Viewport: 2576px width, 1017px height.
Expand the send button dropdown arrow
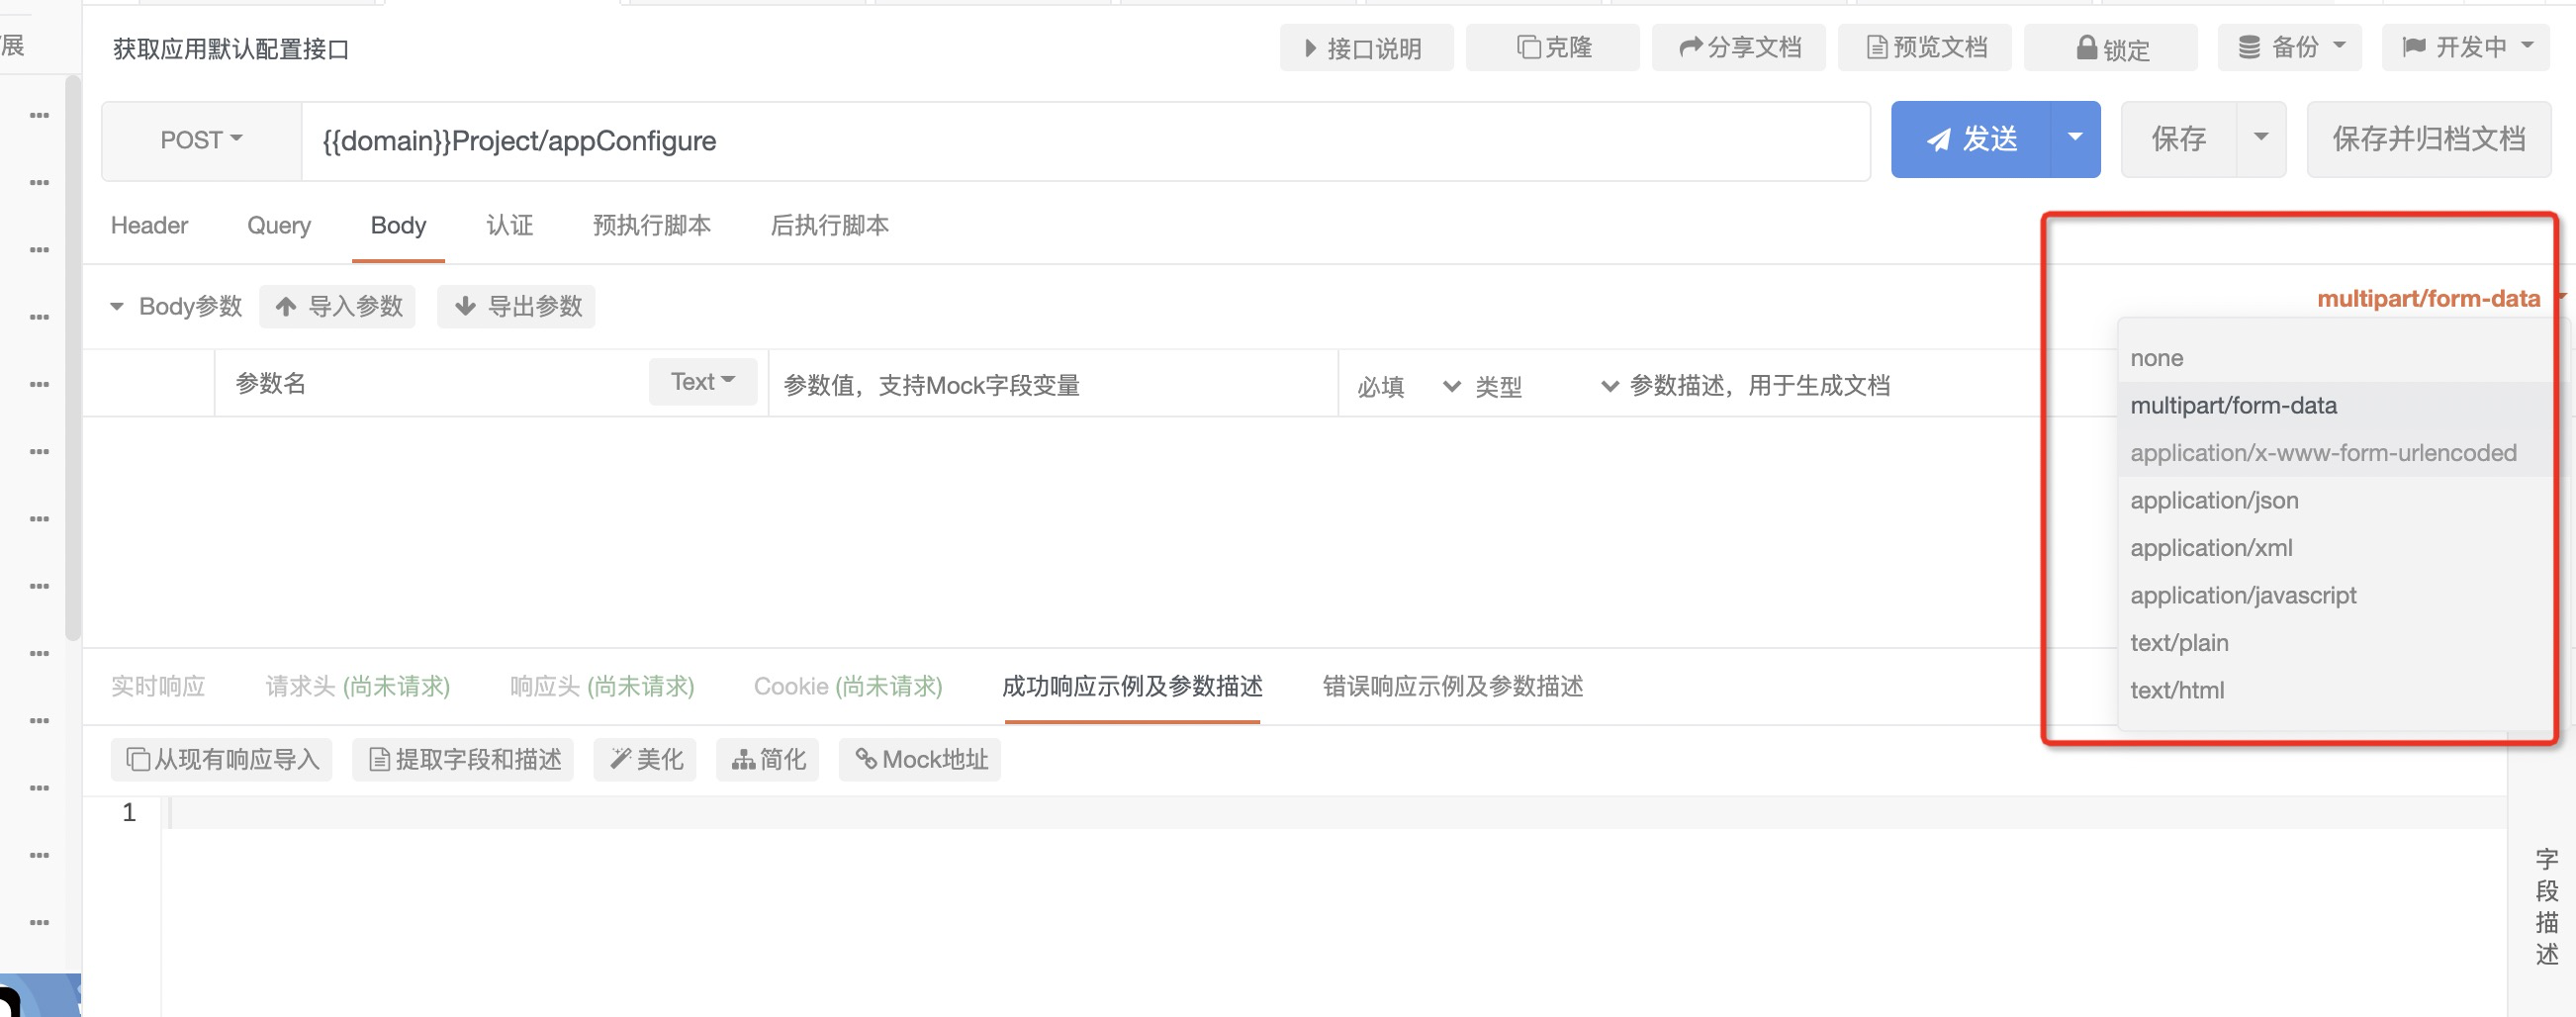pos(2075,139)
